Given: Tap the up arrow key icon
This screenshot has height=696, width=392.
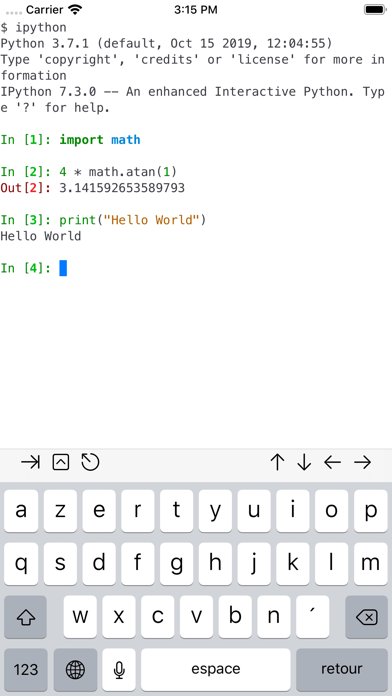Looking at the screenshot, I should (277, 463).
